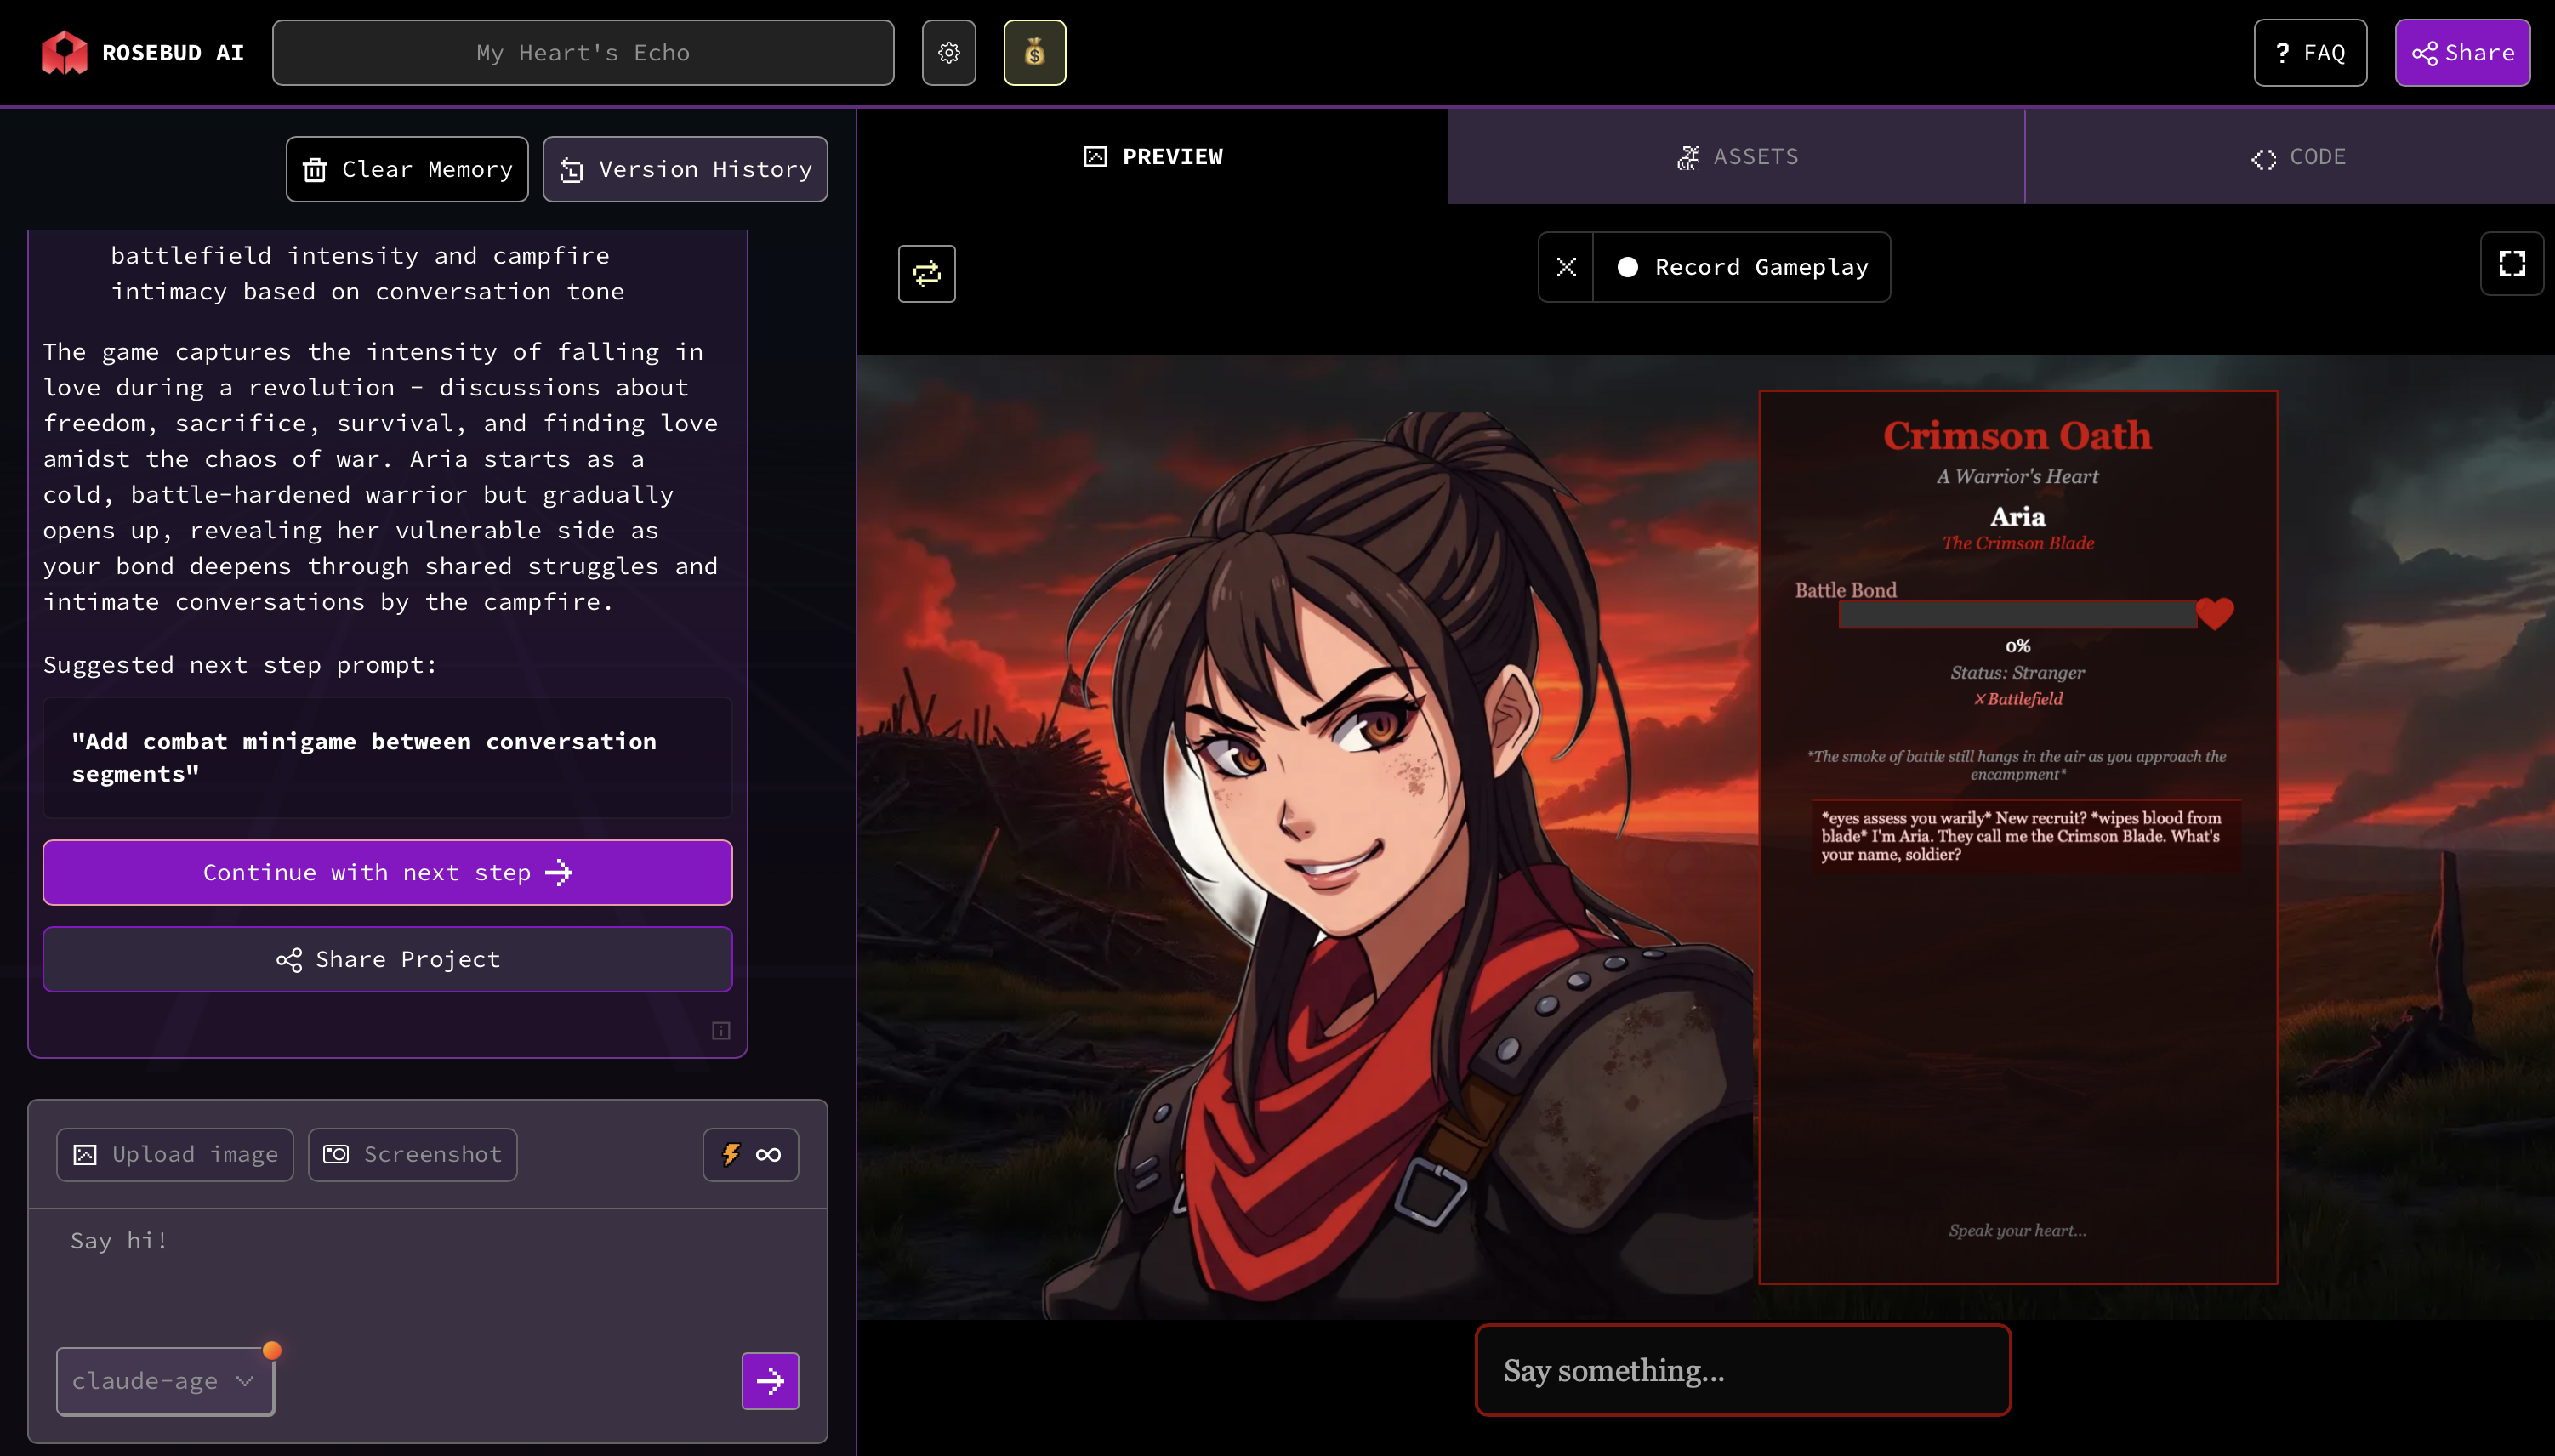Click the Clear Memory button
Viewport: 2555px width, 1456px height.
click(407, 170)
